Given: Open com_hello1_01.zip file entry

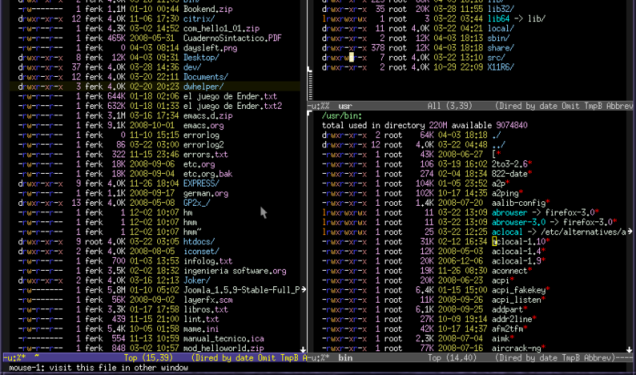Looking at the screenshot, I should click(221, 28).
